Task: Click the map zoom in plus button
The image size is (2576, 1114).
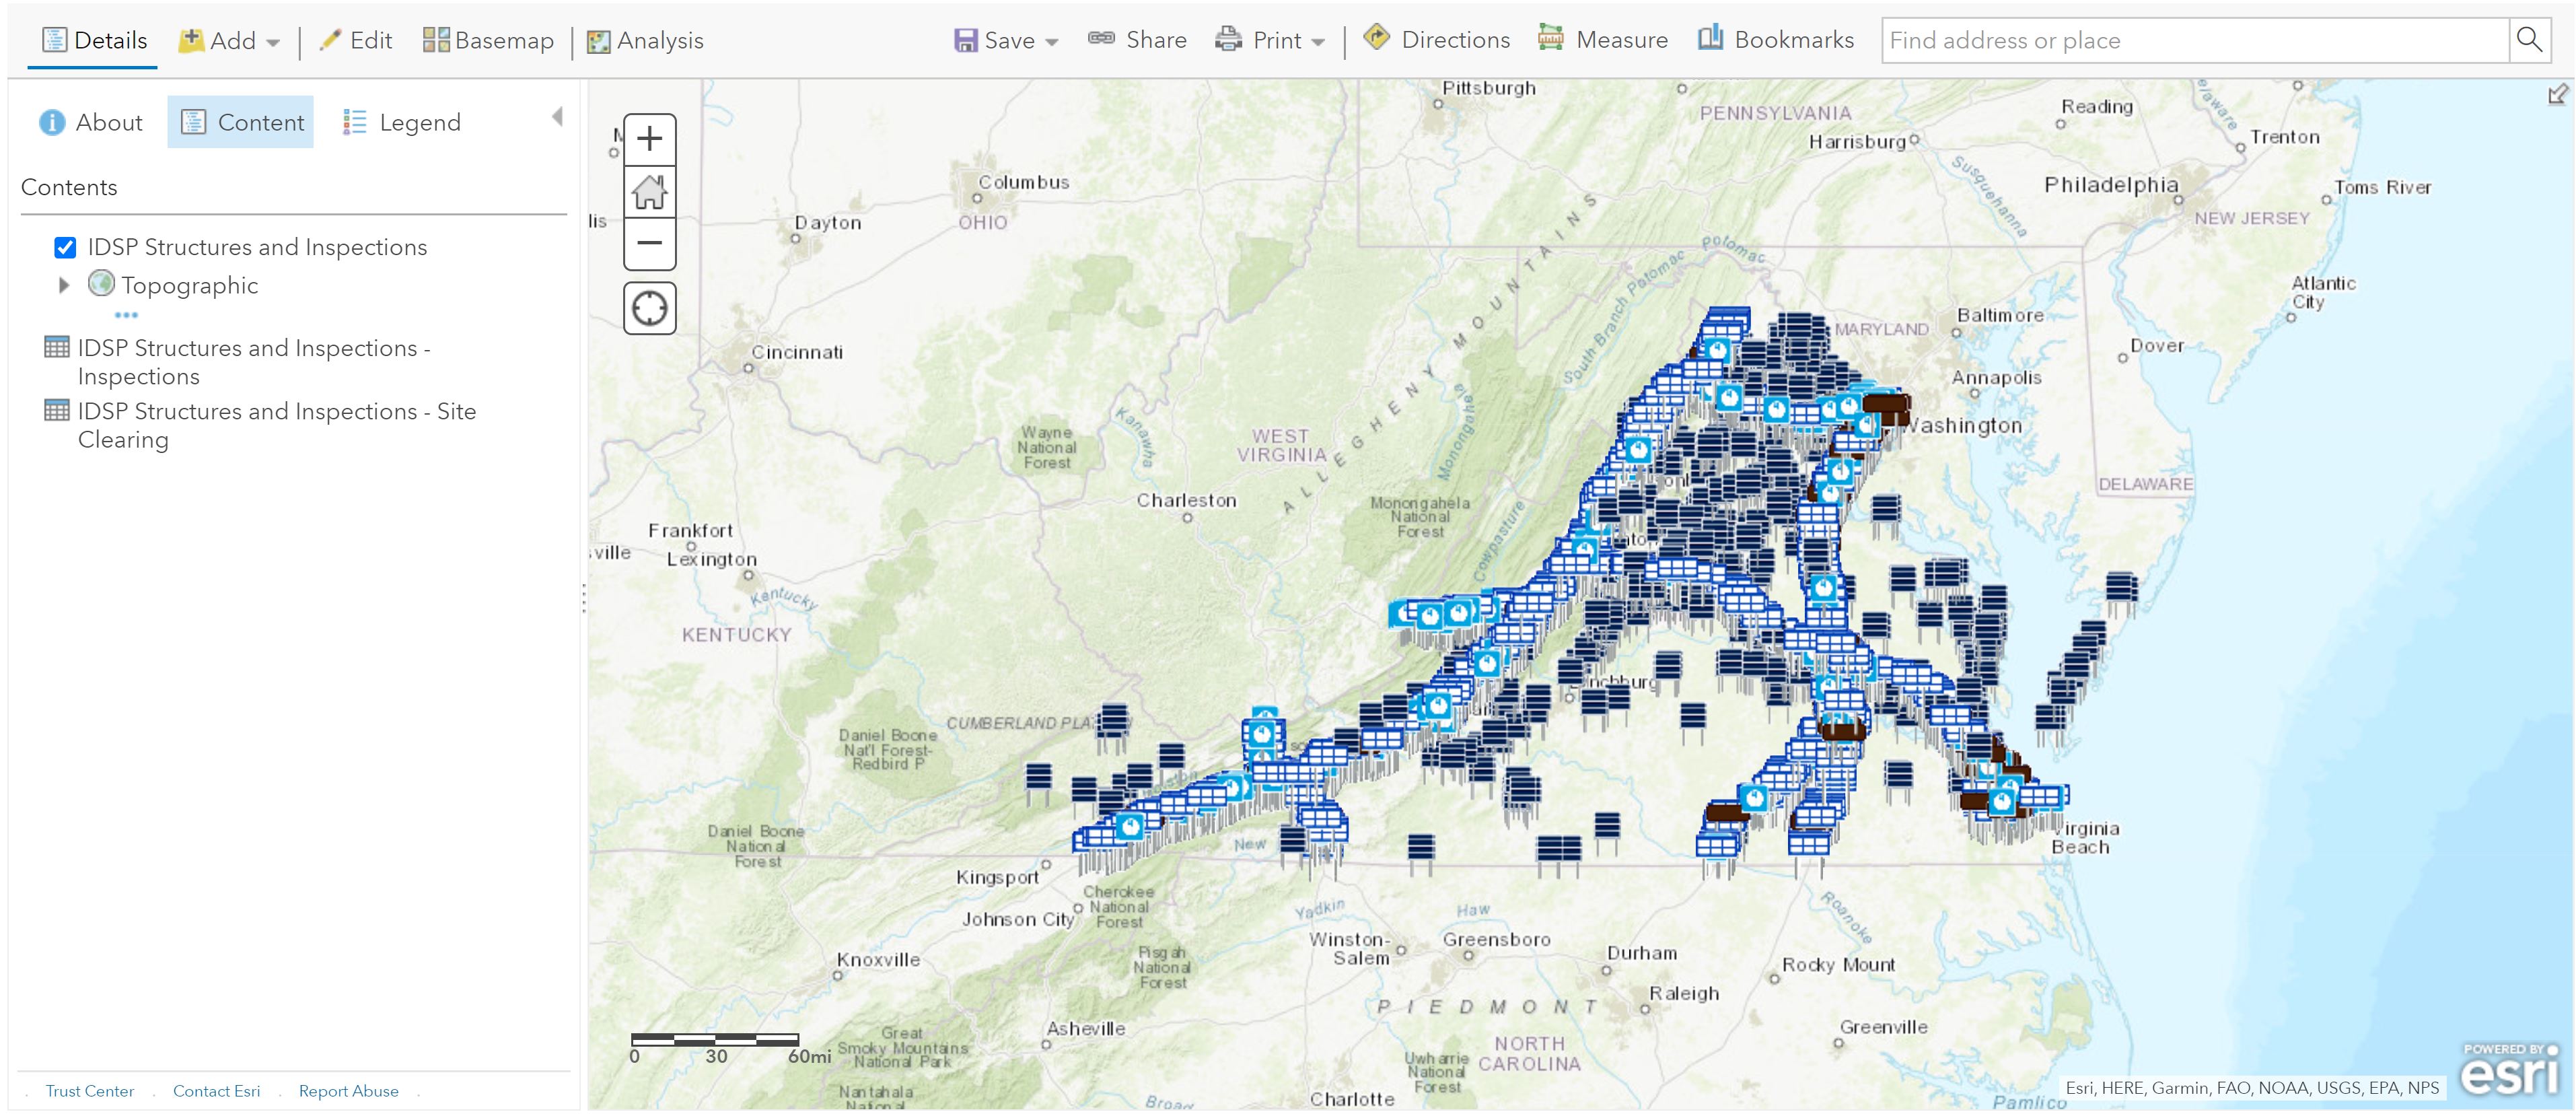Action: click(x=649, y=138)
